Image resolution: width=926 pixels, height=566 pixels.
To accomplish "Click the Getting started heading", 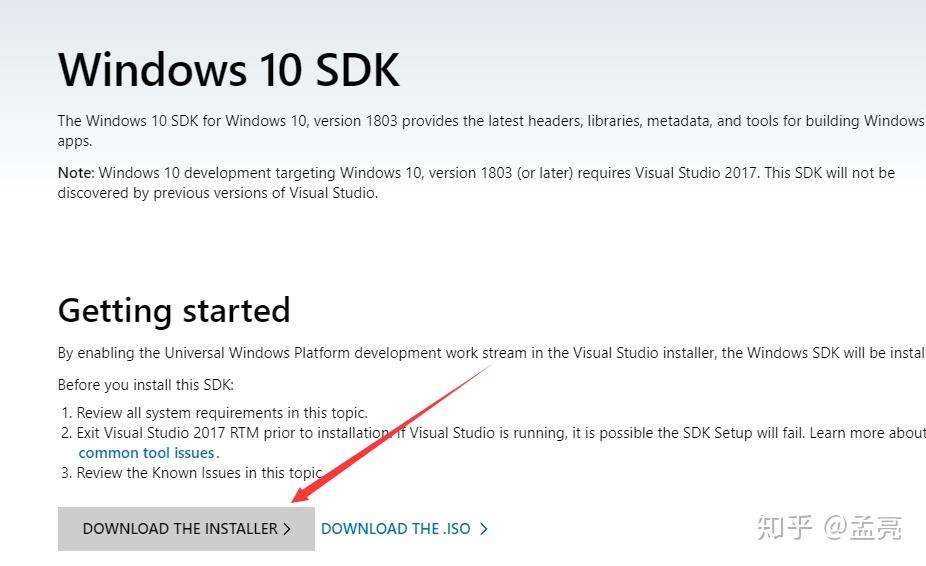I will coord(174,310).
